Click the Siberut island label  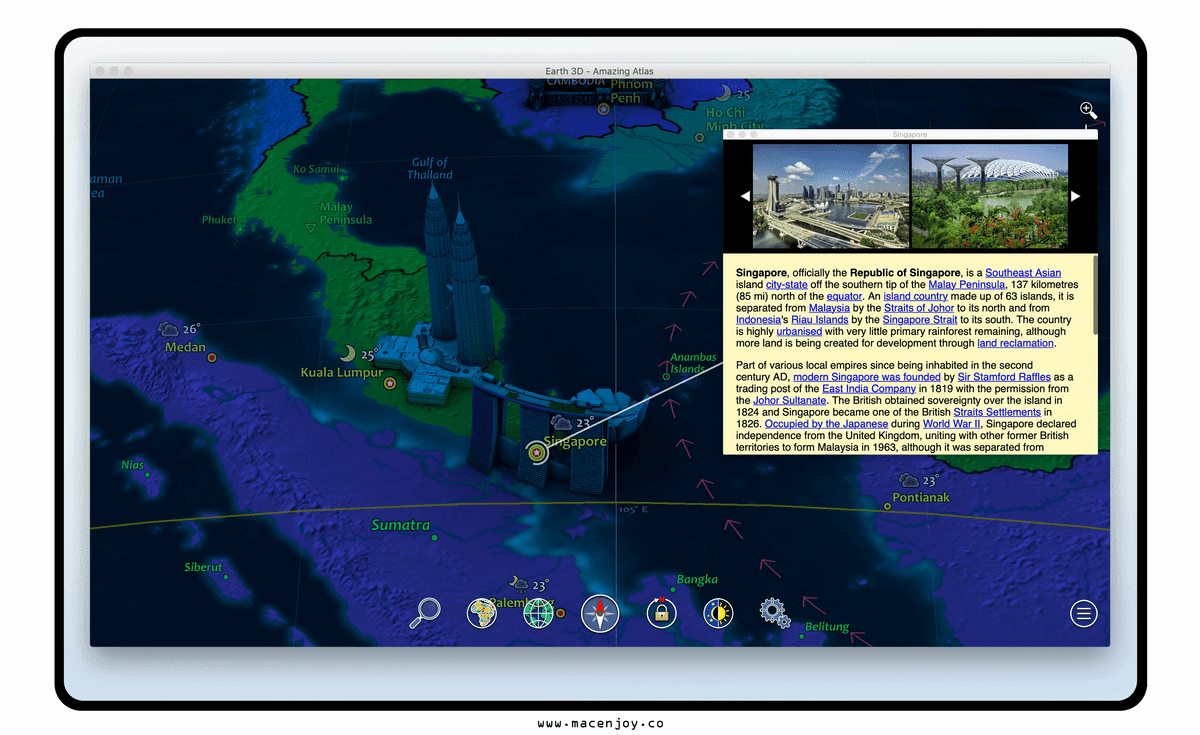[x=203, y=567]
